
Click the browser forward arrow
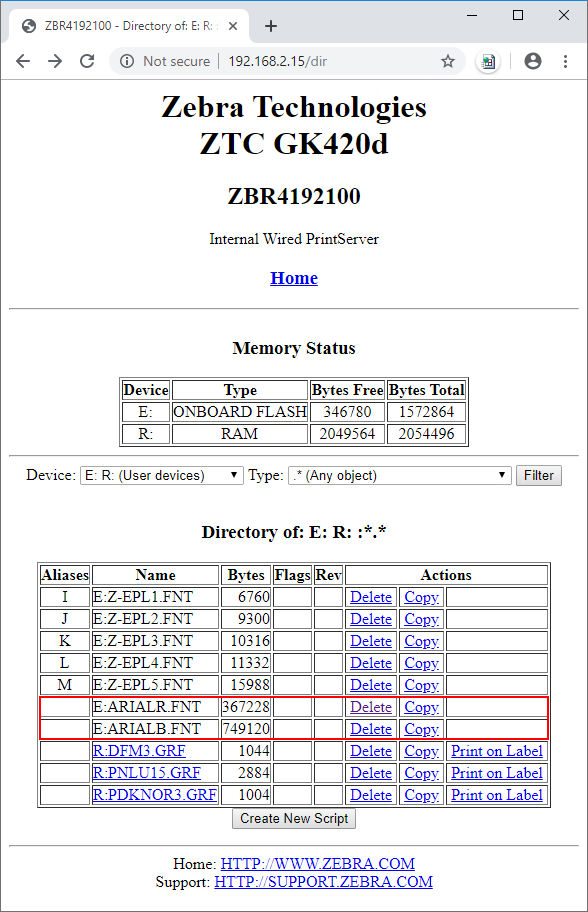55,61
